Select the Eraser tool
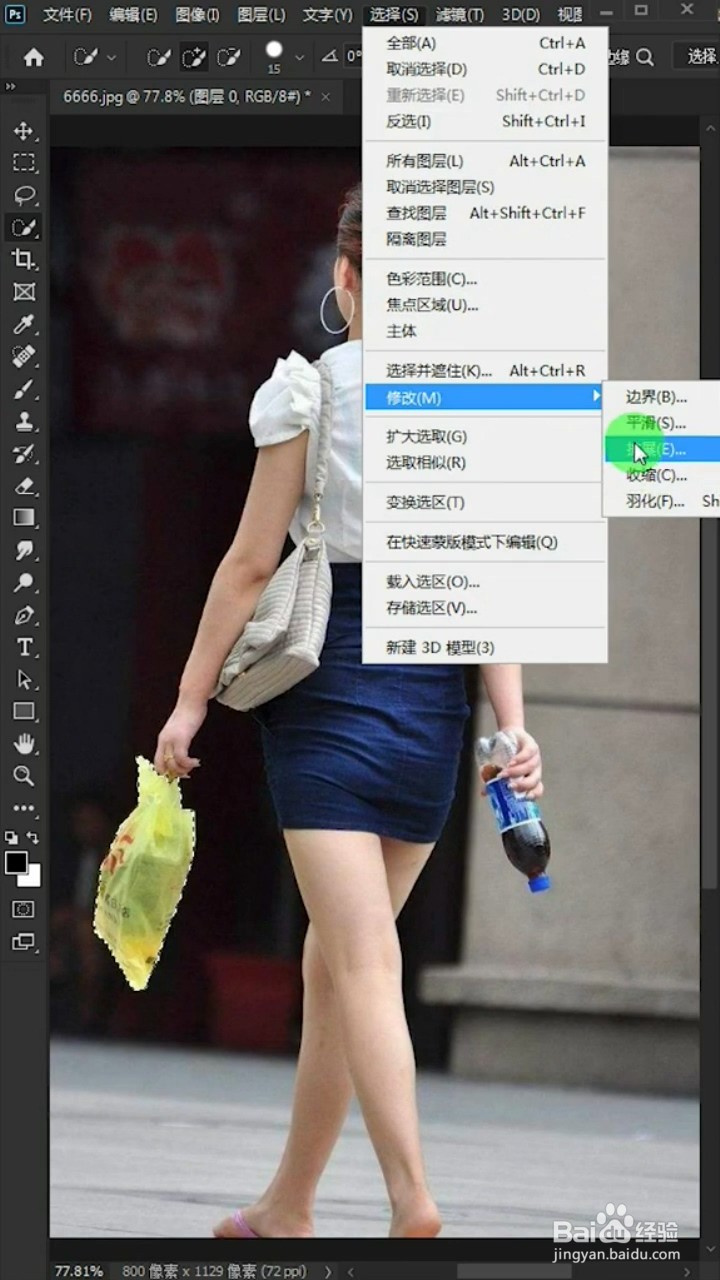 pyautogui.click(x=24, y=486)
